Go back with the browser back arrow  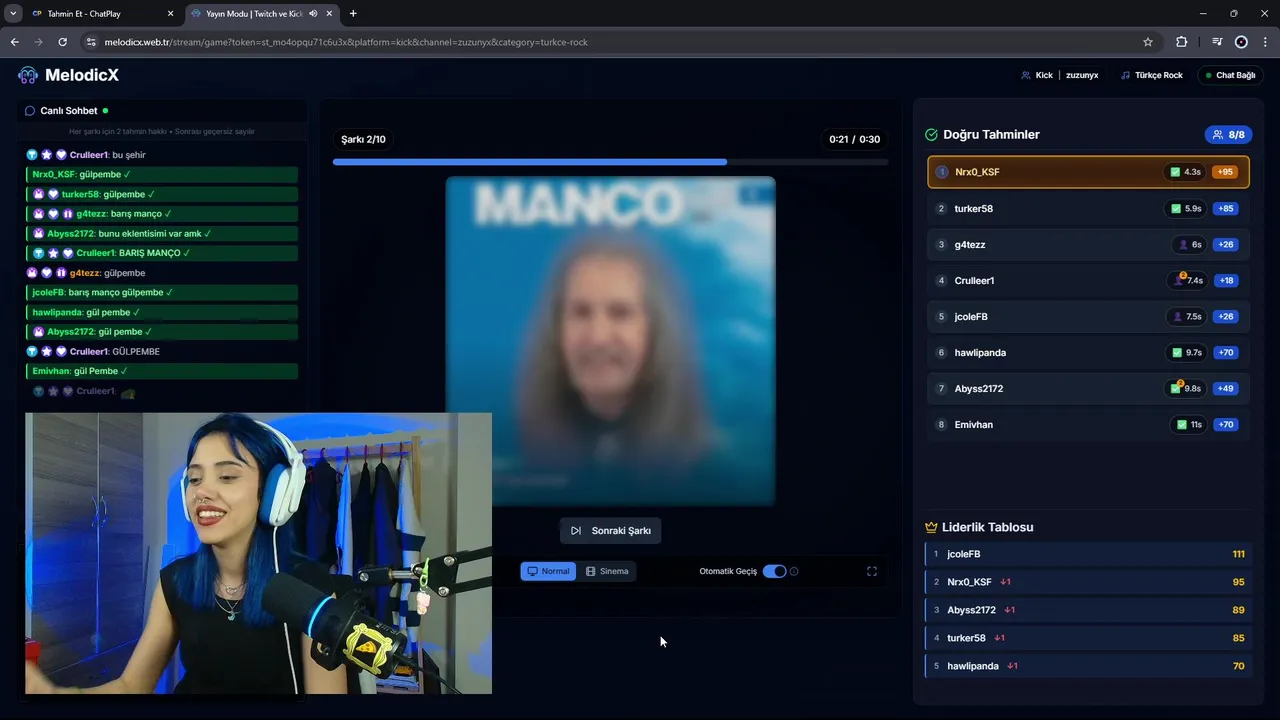[14, 42]
